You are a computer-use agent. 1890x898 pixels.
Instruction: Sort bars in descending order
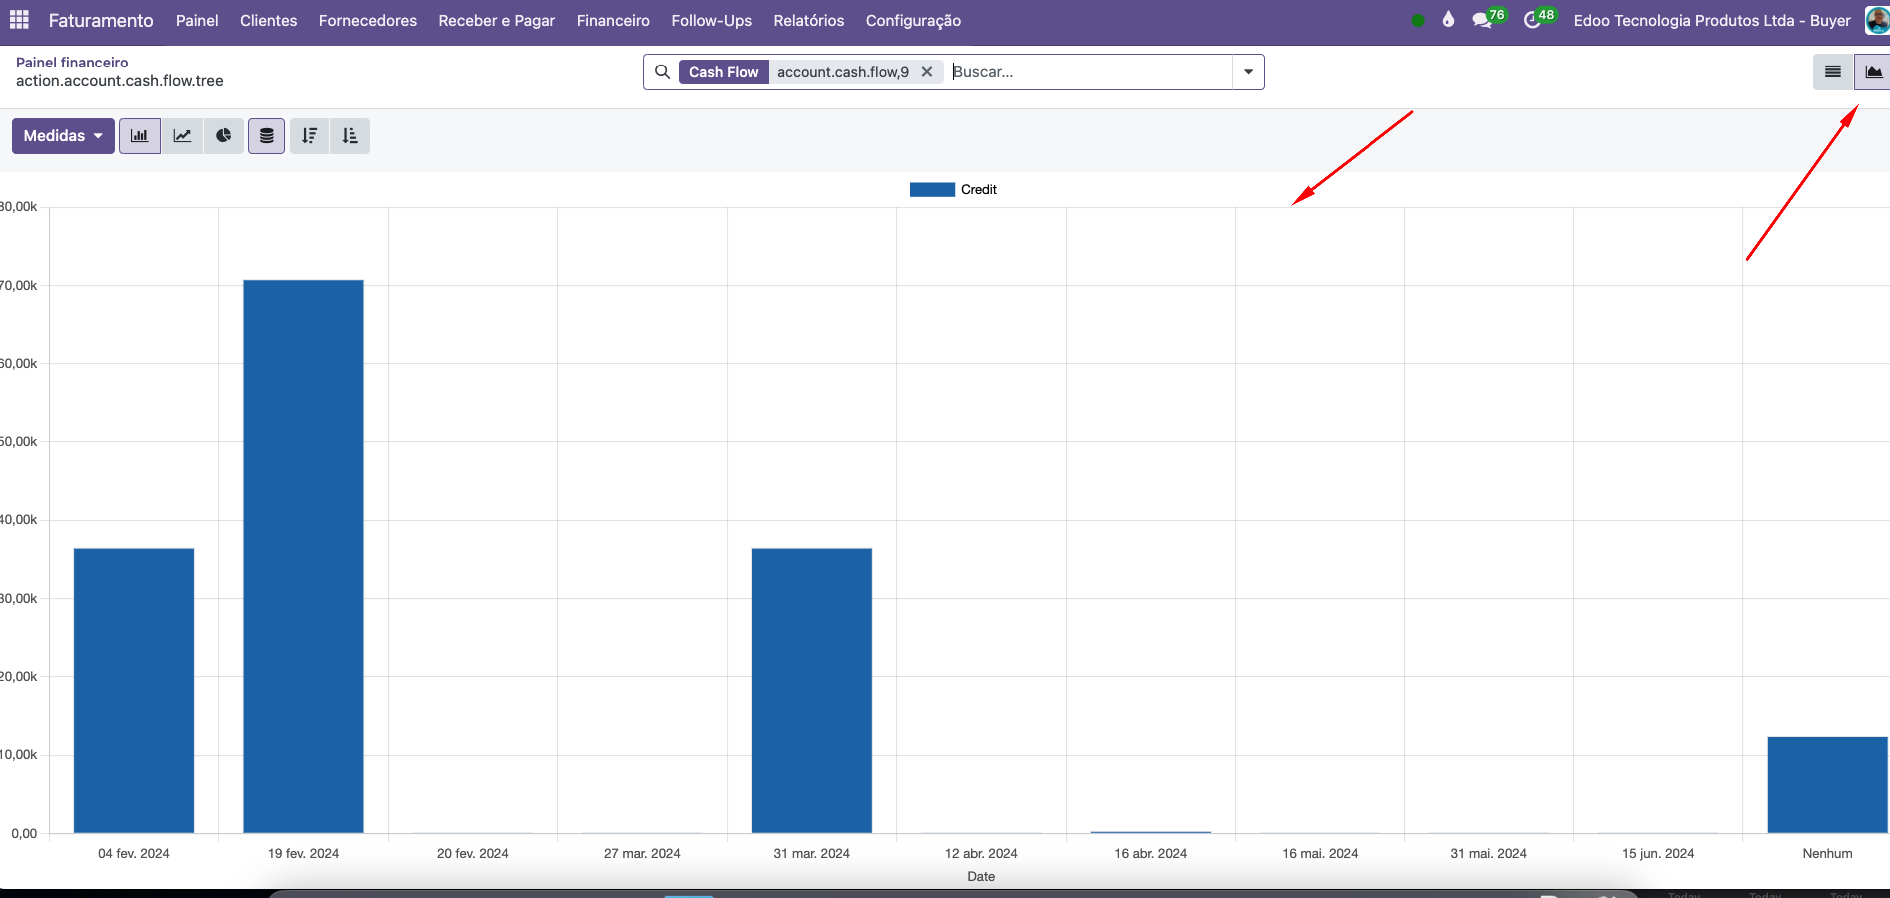310,136
